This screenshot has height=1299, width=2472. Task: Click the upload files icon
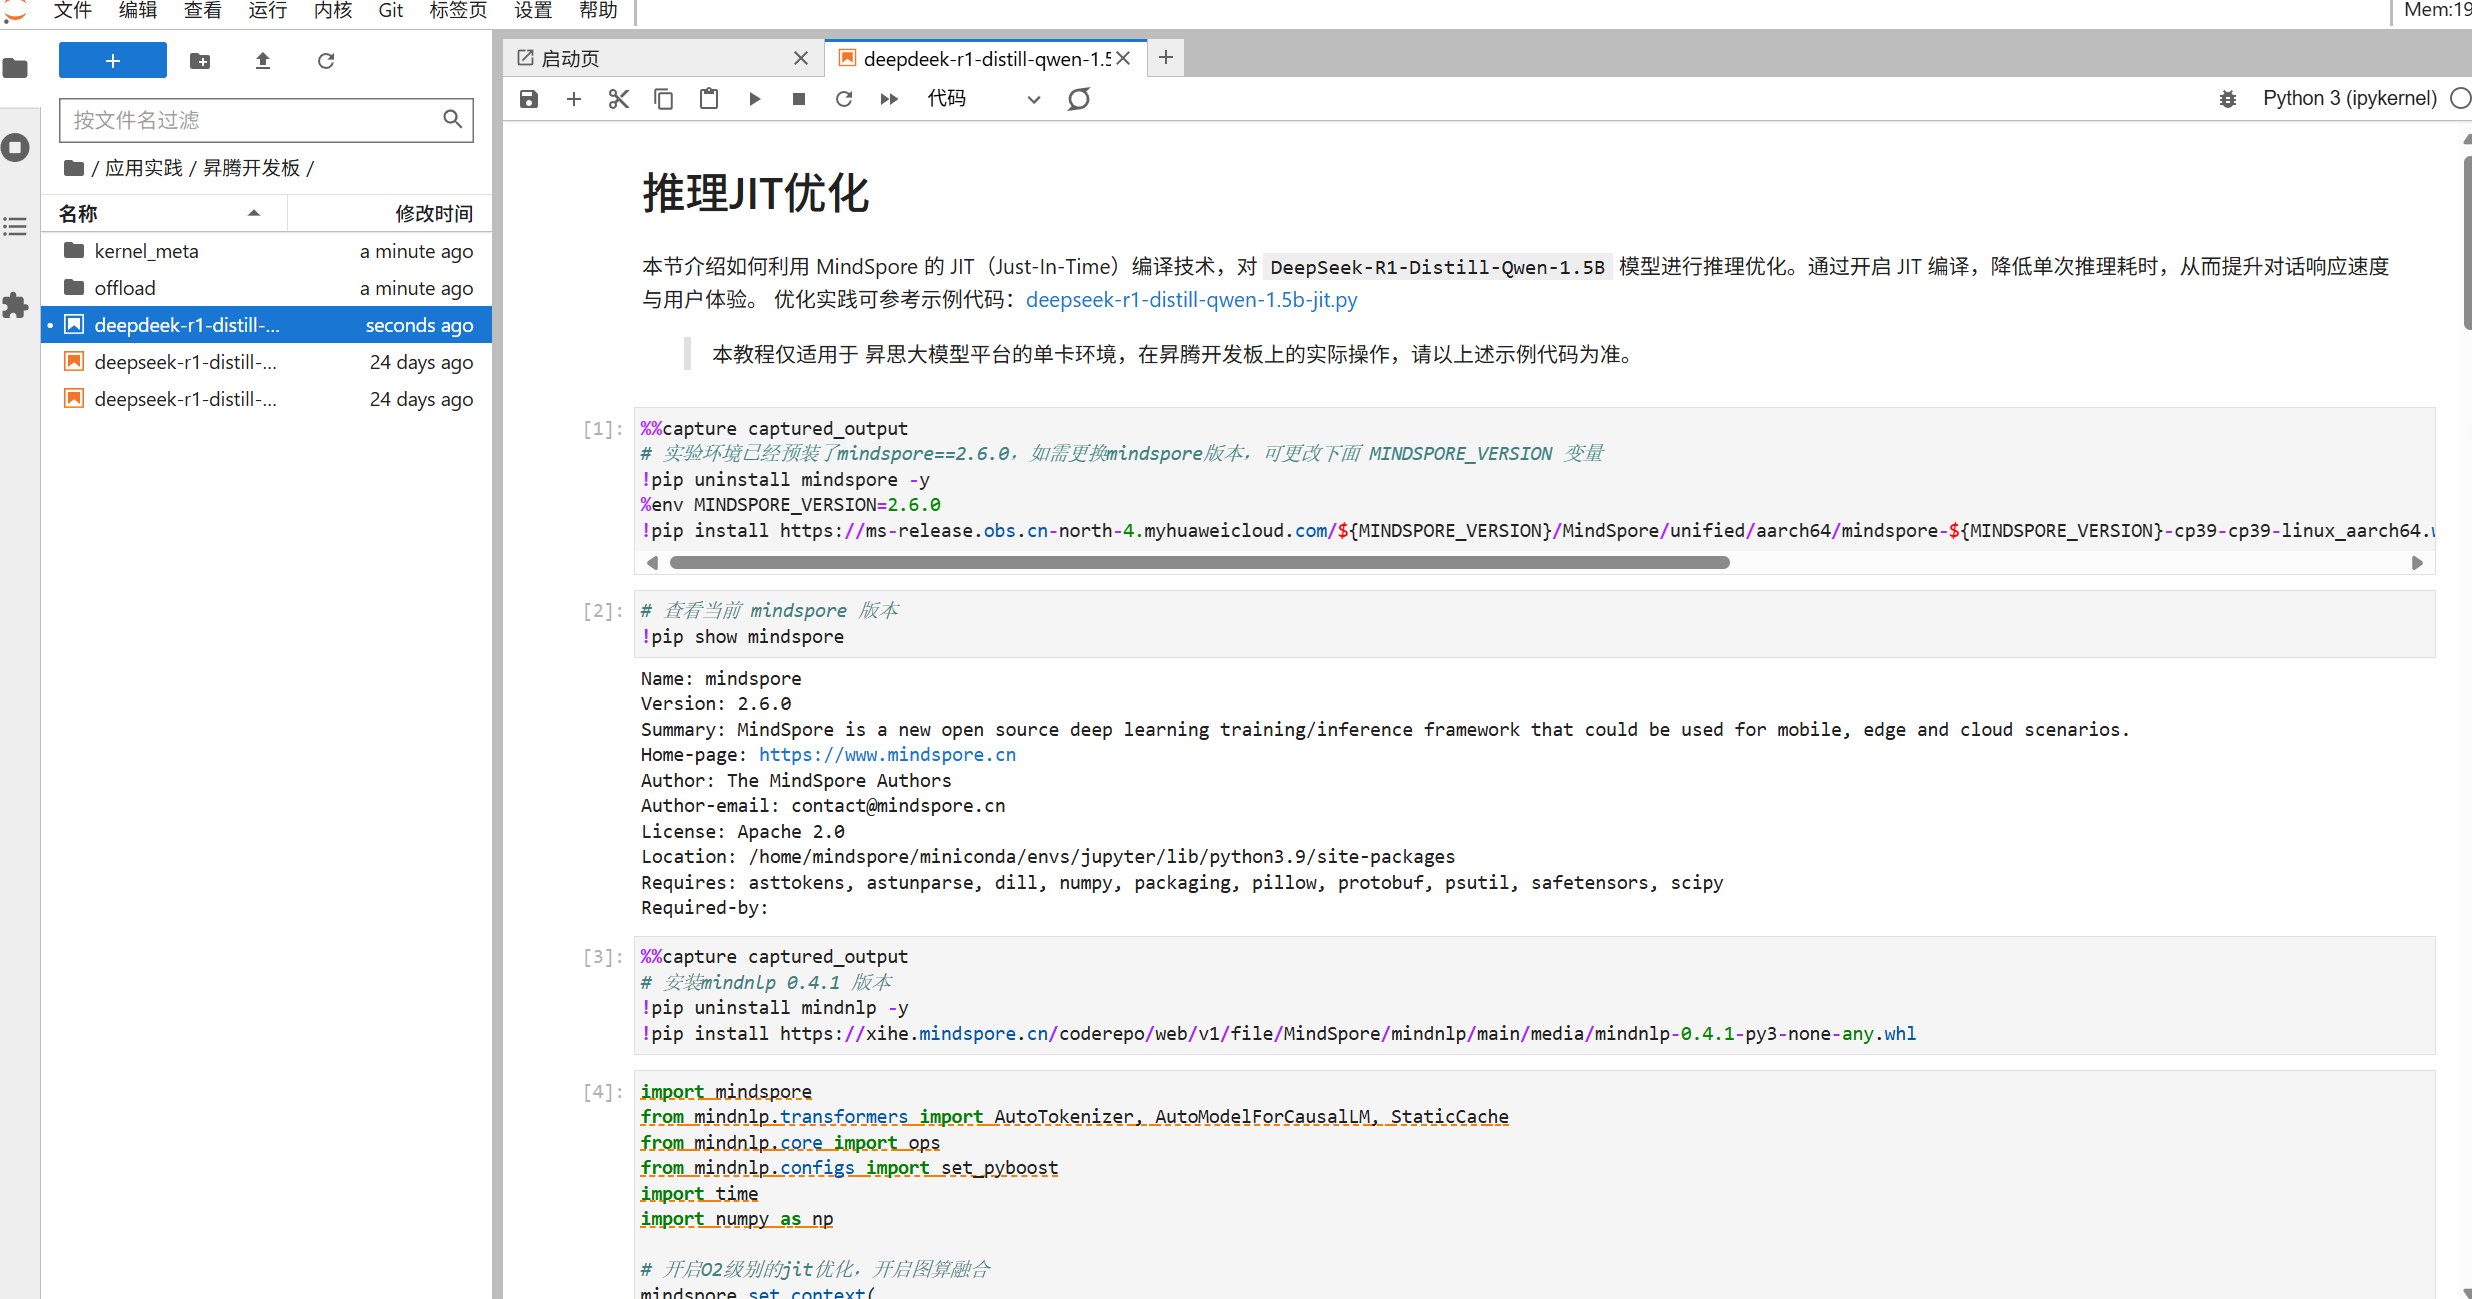[263, 61]
